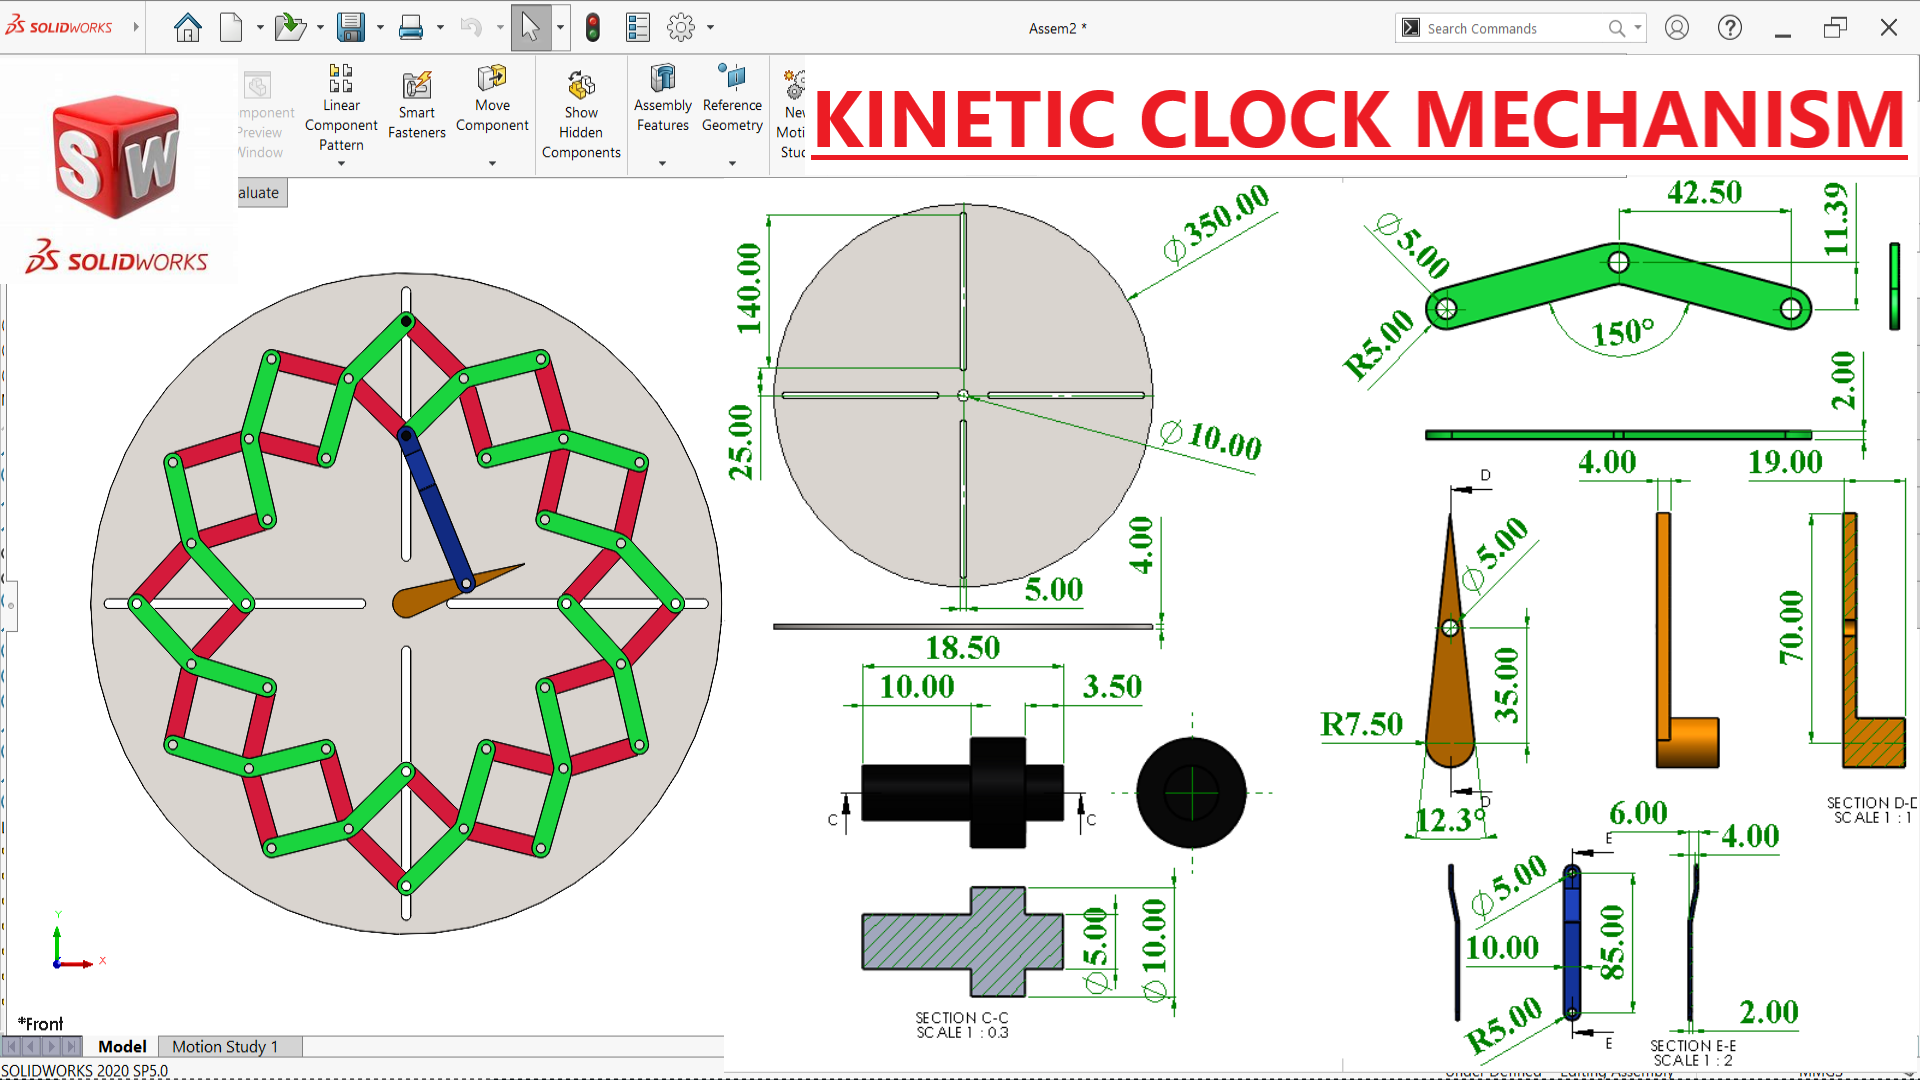Expand Assembly Features dropdown arrow

(x=662, y=163)
